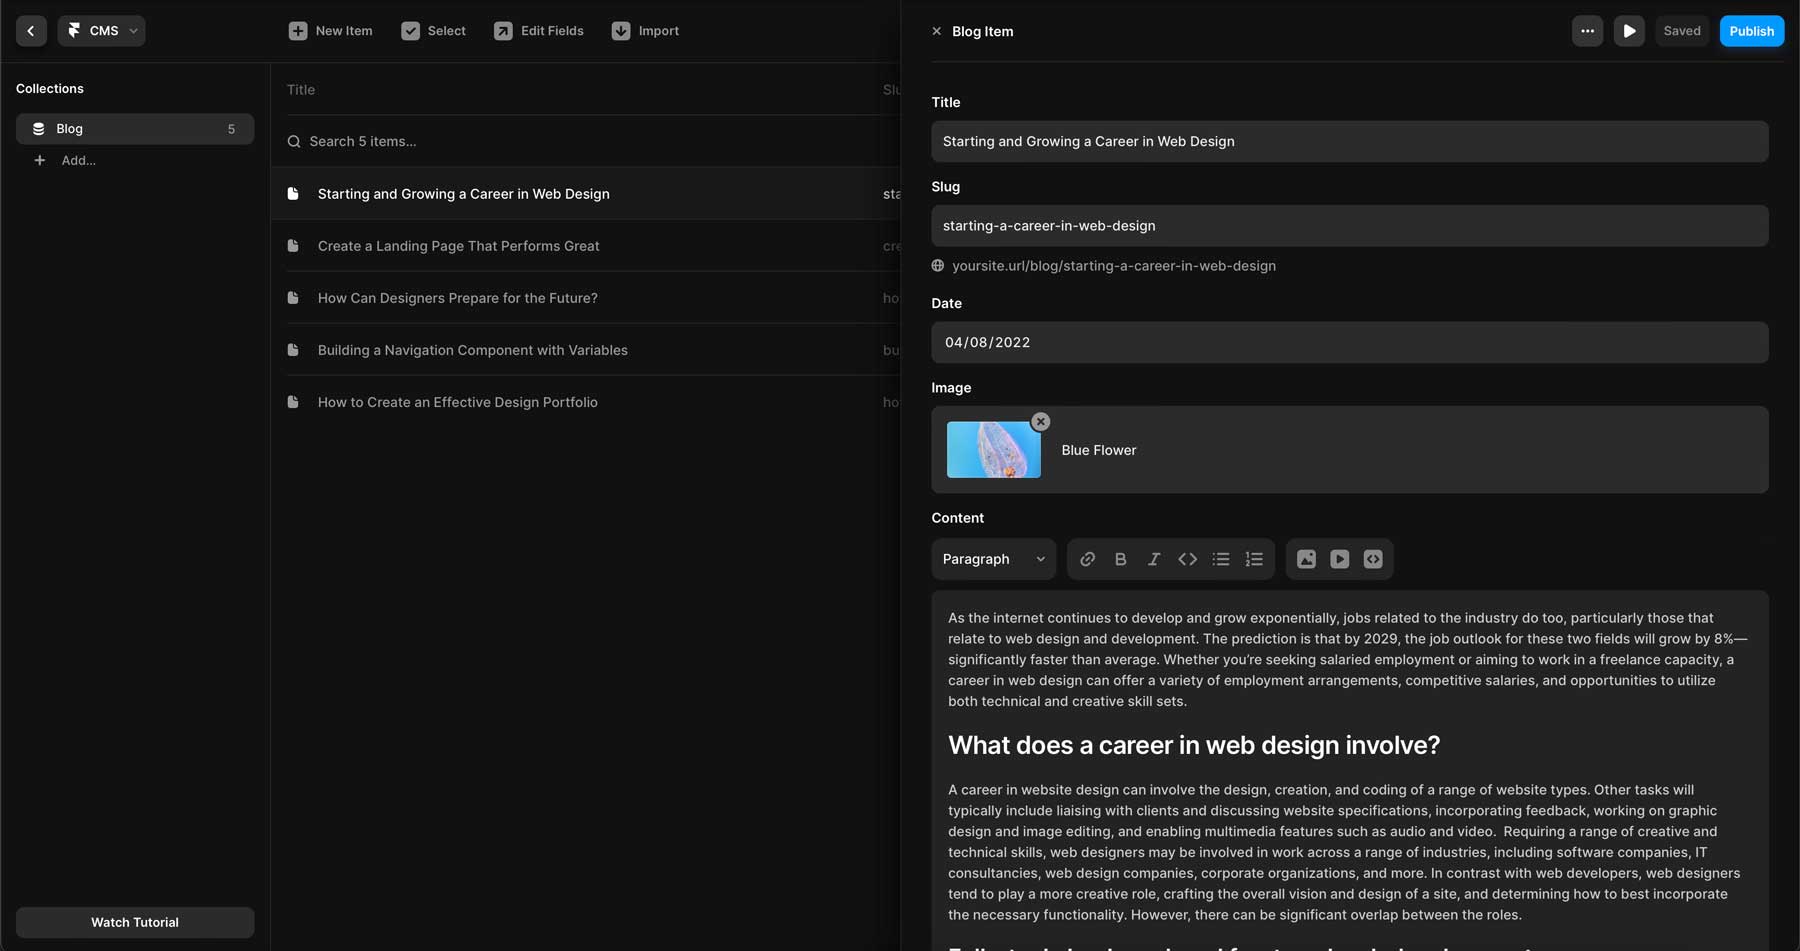Remove the Blue Flower image
Screen dimensions: 1800x951
1040,421
